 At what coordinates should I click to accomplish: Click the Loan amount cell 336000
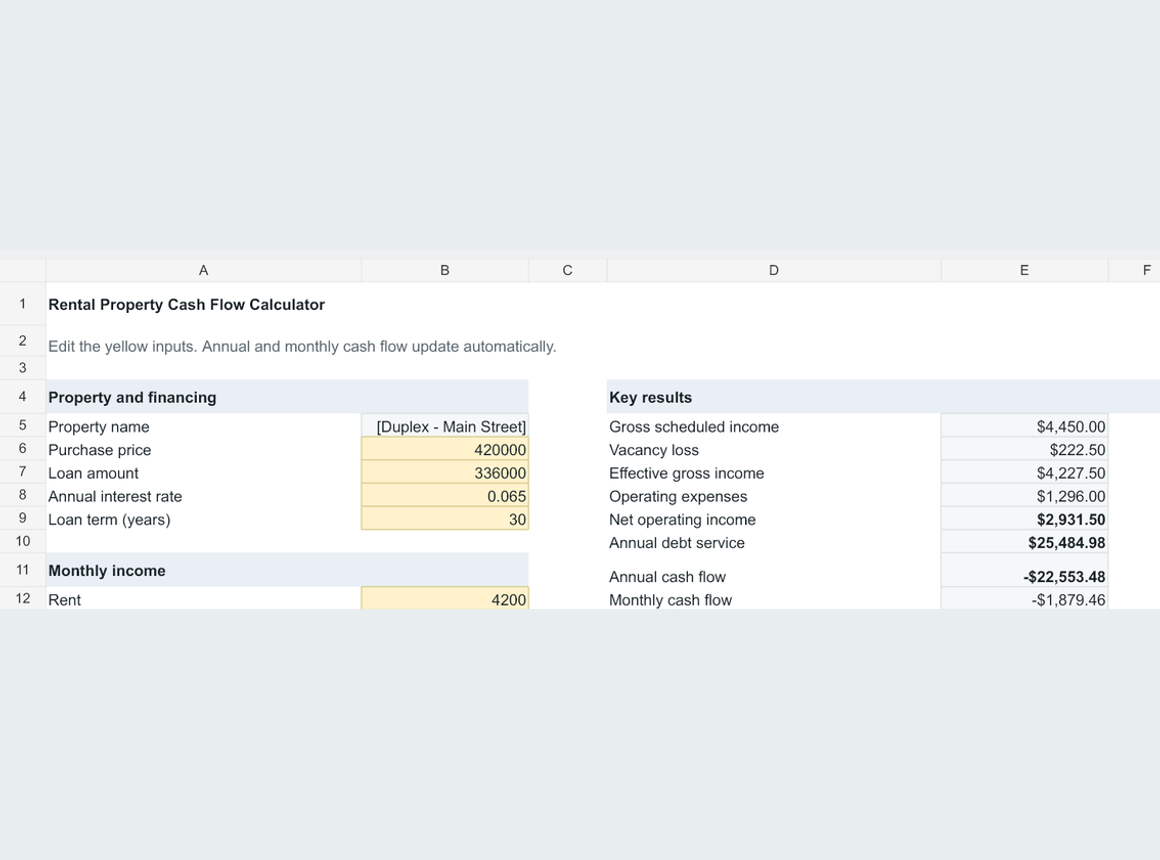(445, 472)
